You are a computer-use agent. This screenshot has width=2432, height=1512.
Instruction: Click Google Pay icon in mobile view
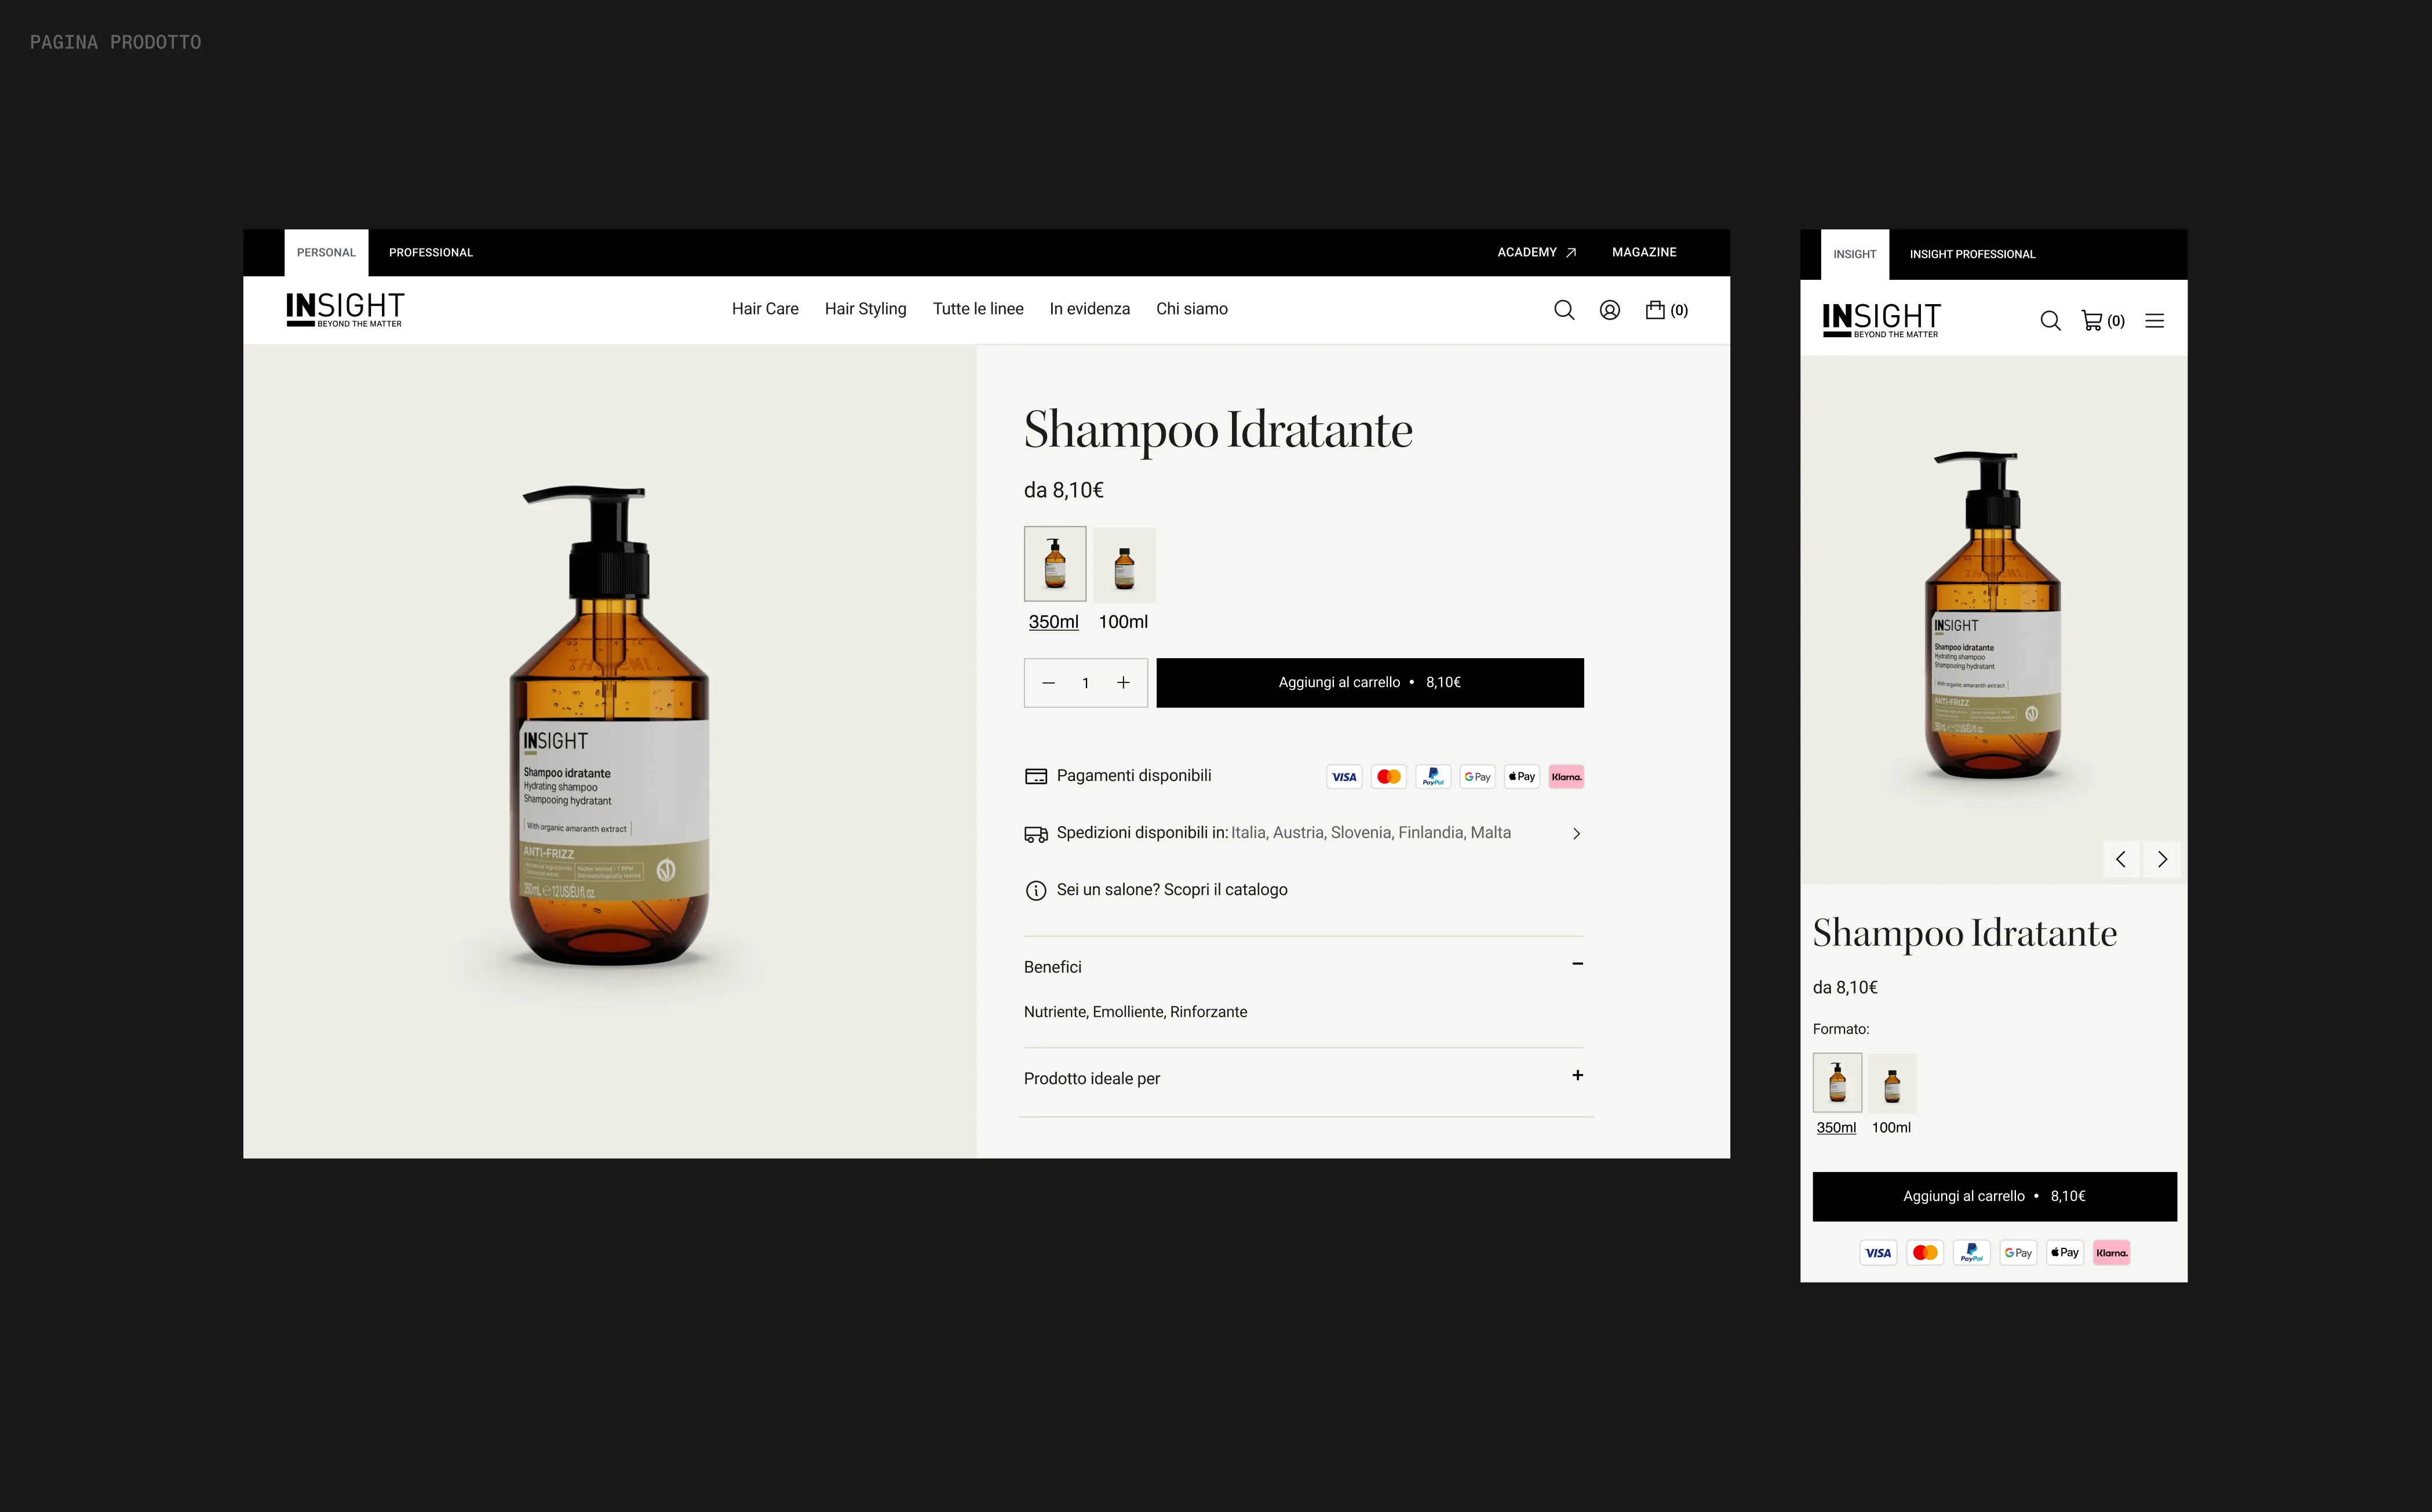point(2018,1253)
